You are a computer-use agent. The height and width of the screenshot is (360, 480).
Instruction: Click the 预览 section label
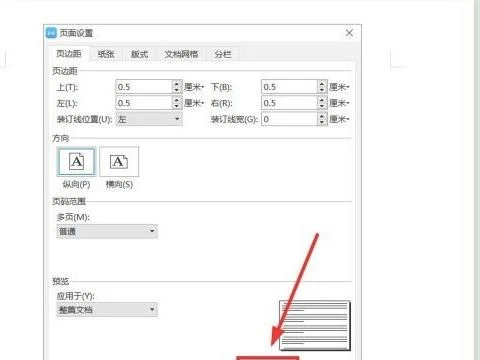coord(61,281)
